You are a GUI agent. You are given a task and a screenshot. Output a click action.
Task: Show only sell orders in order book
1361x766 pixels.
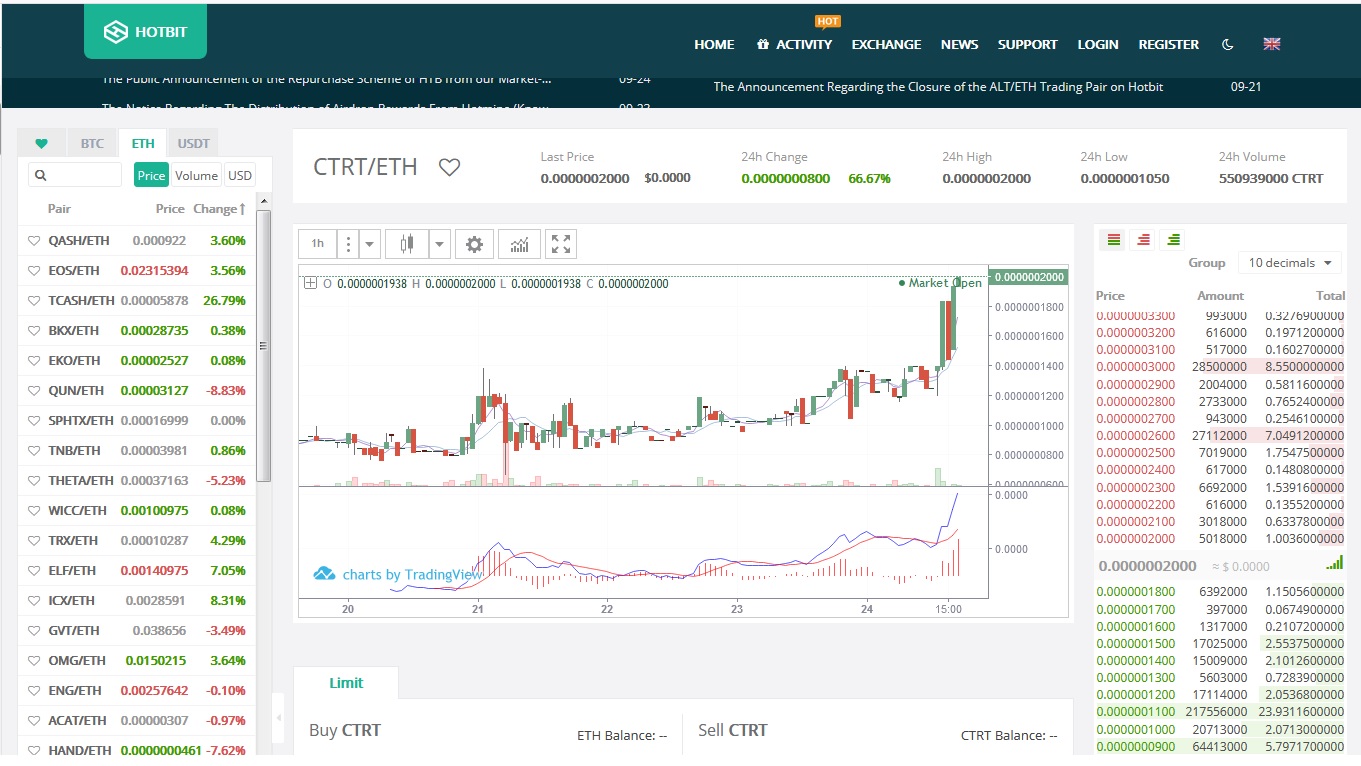(1143, 239)
